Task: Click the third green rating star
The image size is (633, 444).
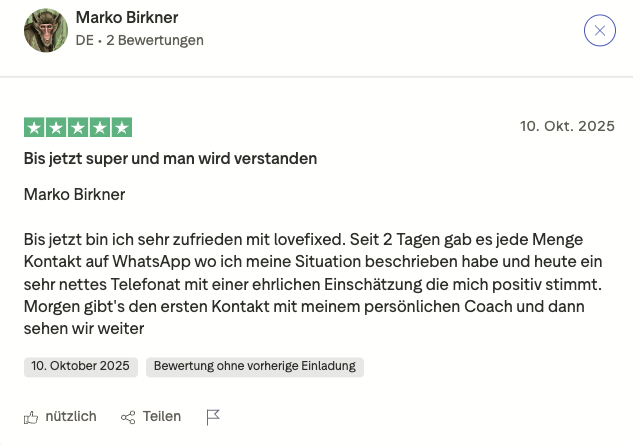Action: (78, 127)
